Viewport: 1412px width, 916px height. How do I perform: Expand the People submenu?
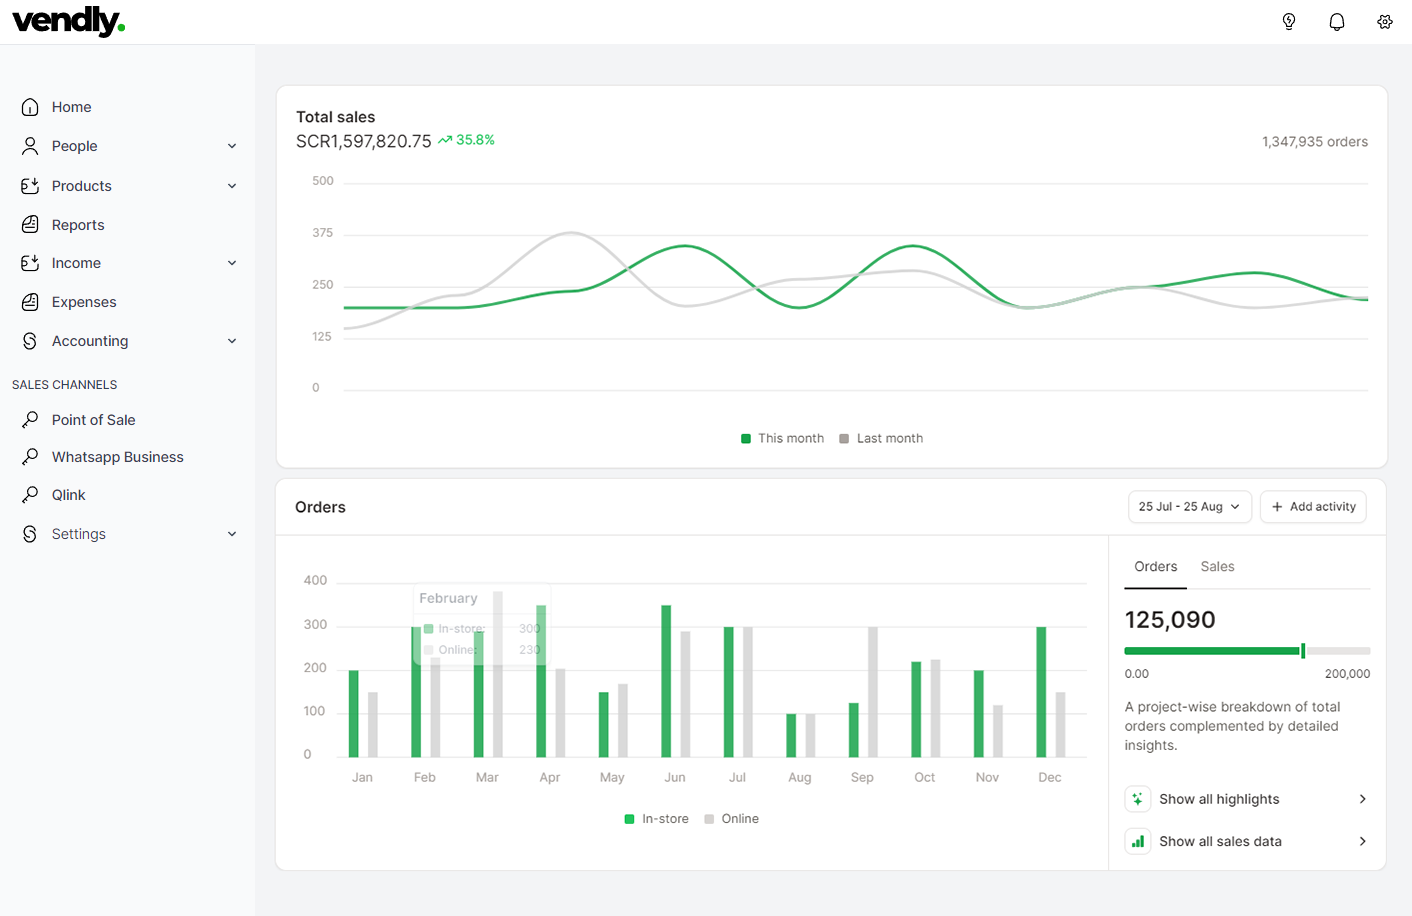click(232, 146)
